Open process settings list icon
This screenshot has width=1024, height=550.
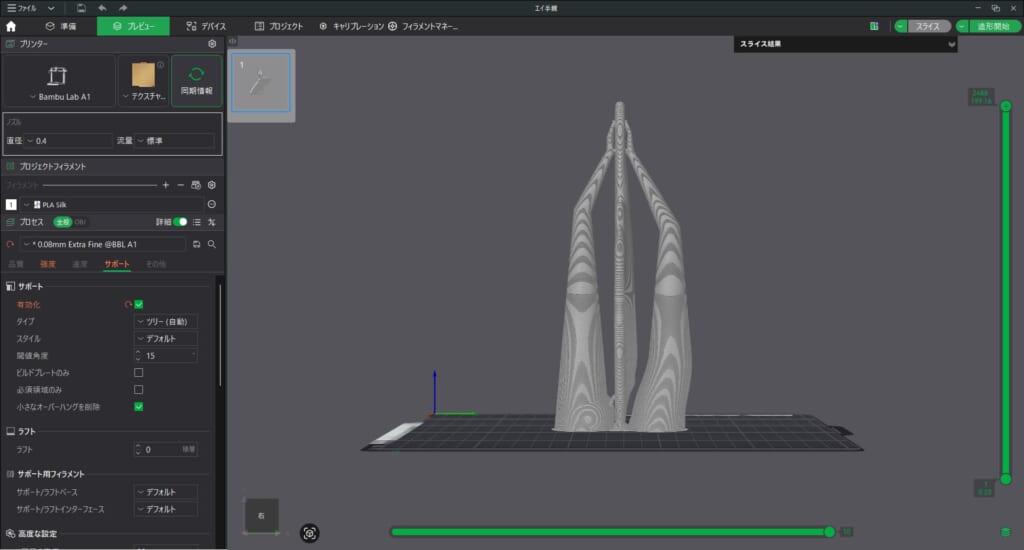pos(197,222)
